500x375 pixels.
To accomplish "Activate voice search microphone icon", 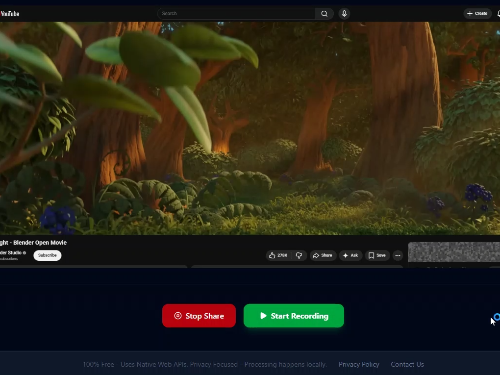I will point(344,14).
